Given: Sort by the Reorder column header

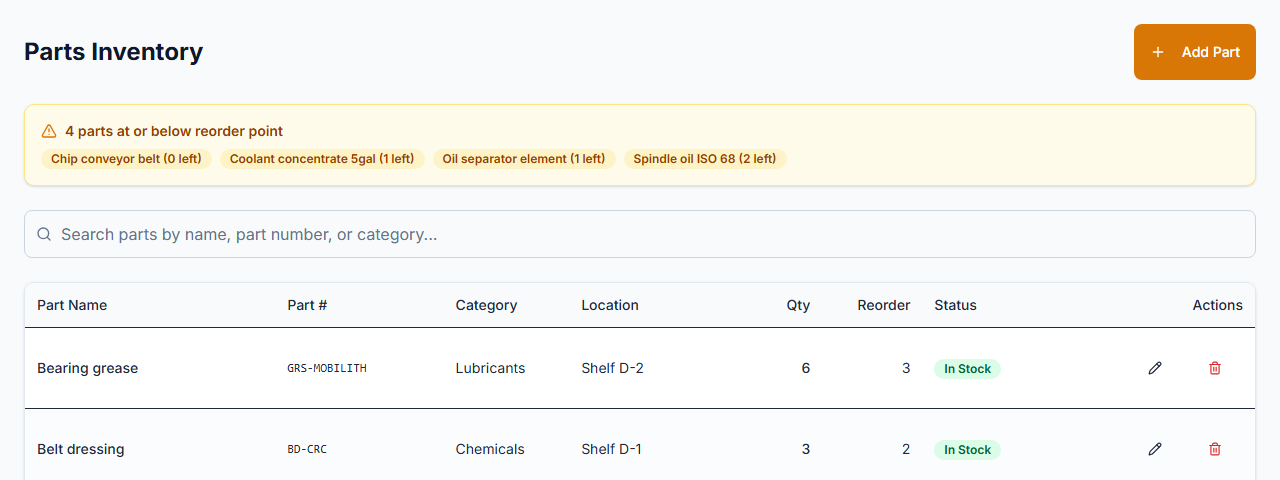Looking at the screenshot, I should [883, 305].
